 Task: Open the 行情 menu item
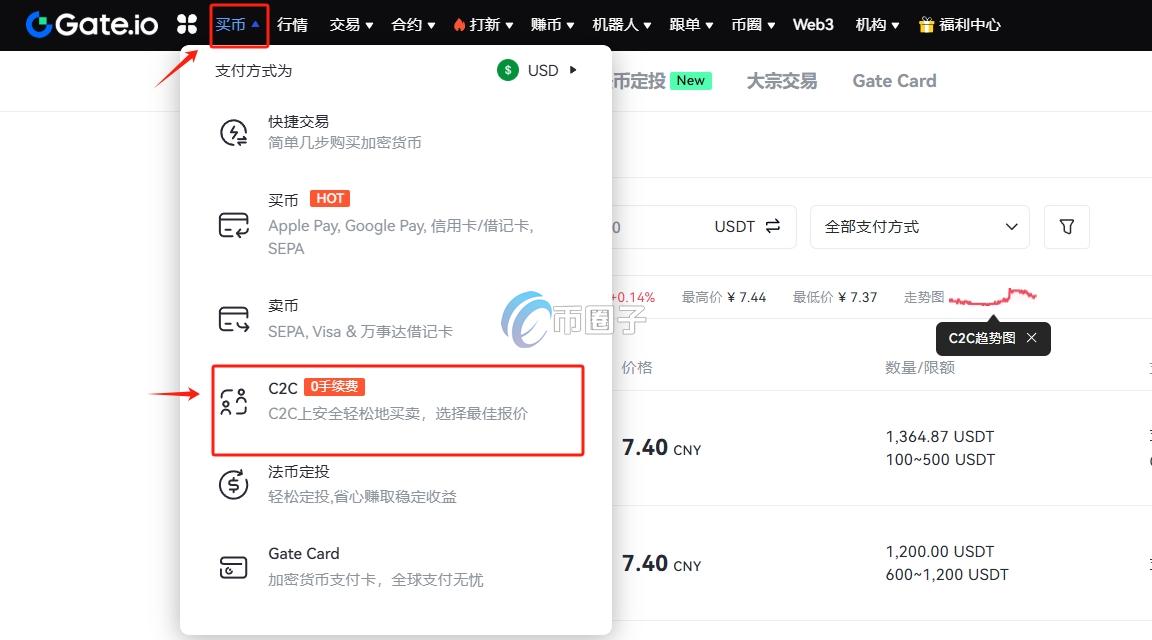coord(292,25)
